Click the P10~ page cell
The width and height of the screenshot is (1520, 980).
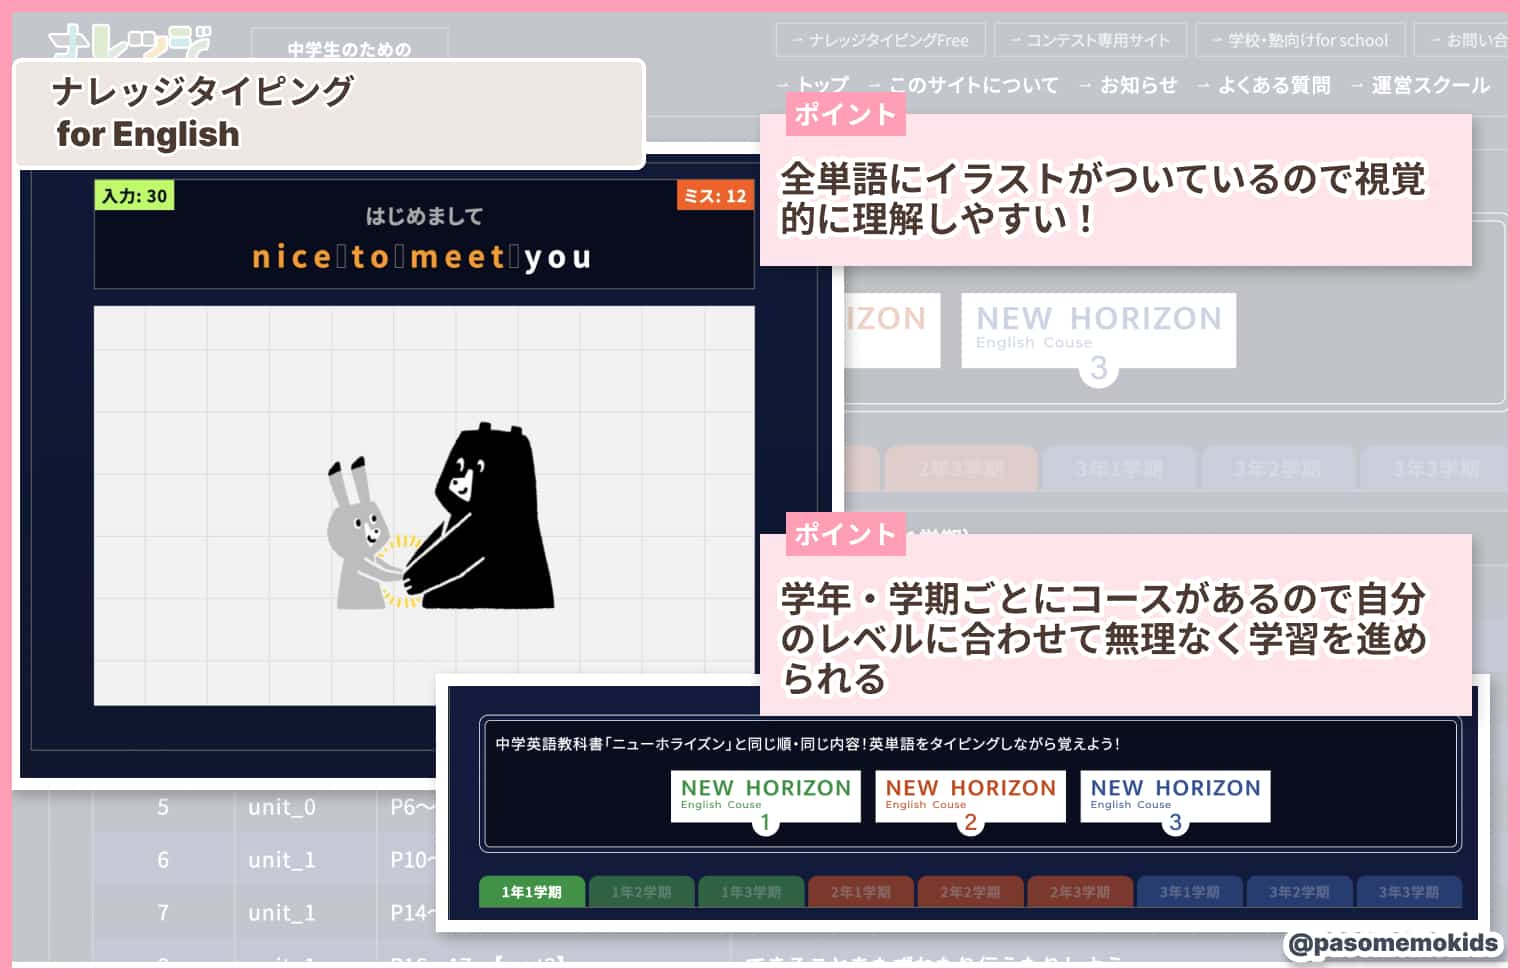click(x=412, y=860)
